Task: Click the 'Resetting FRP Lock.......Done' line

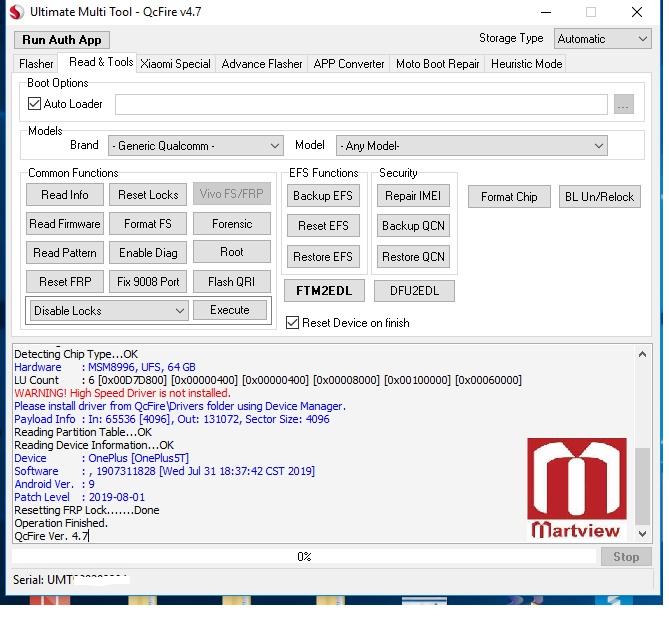Action: point(87,510)
